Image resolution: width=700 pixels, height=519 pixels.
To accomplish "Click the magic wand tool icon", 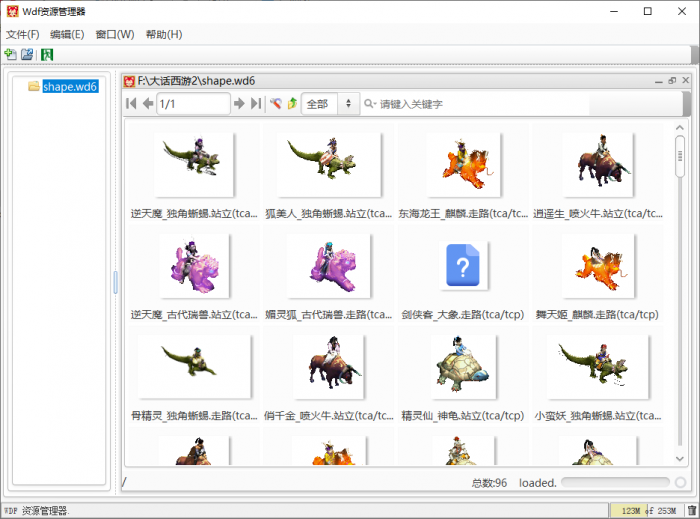I will 276,104.
